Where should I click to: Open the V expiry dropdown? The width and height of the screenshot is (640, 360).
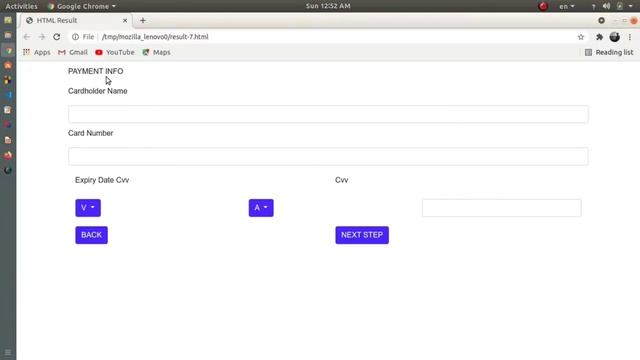pyautogui.click(x=88, y=208)
